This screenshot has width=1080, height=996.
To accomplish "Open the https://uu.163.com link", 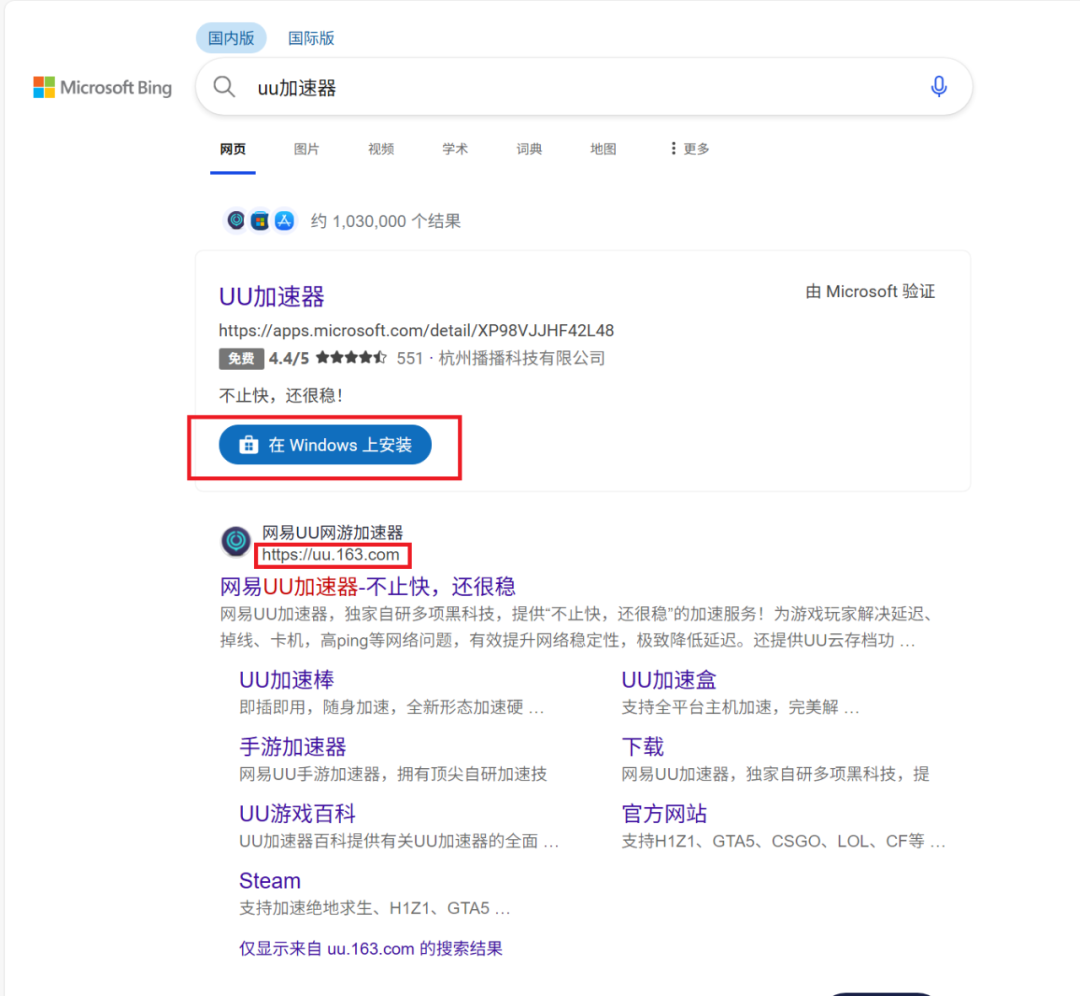I will coord(331,554).
